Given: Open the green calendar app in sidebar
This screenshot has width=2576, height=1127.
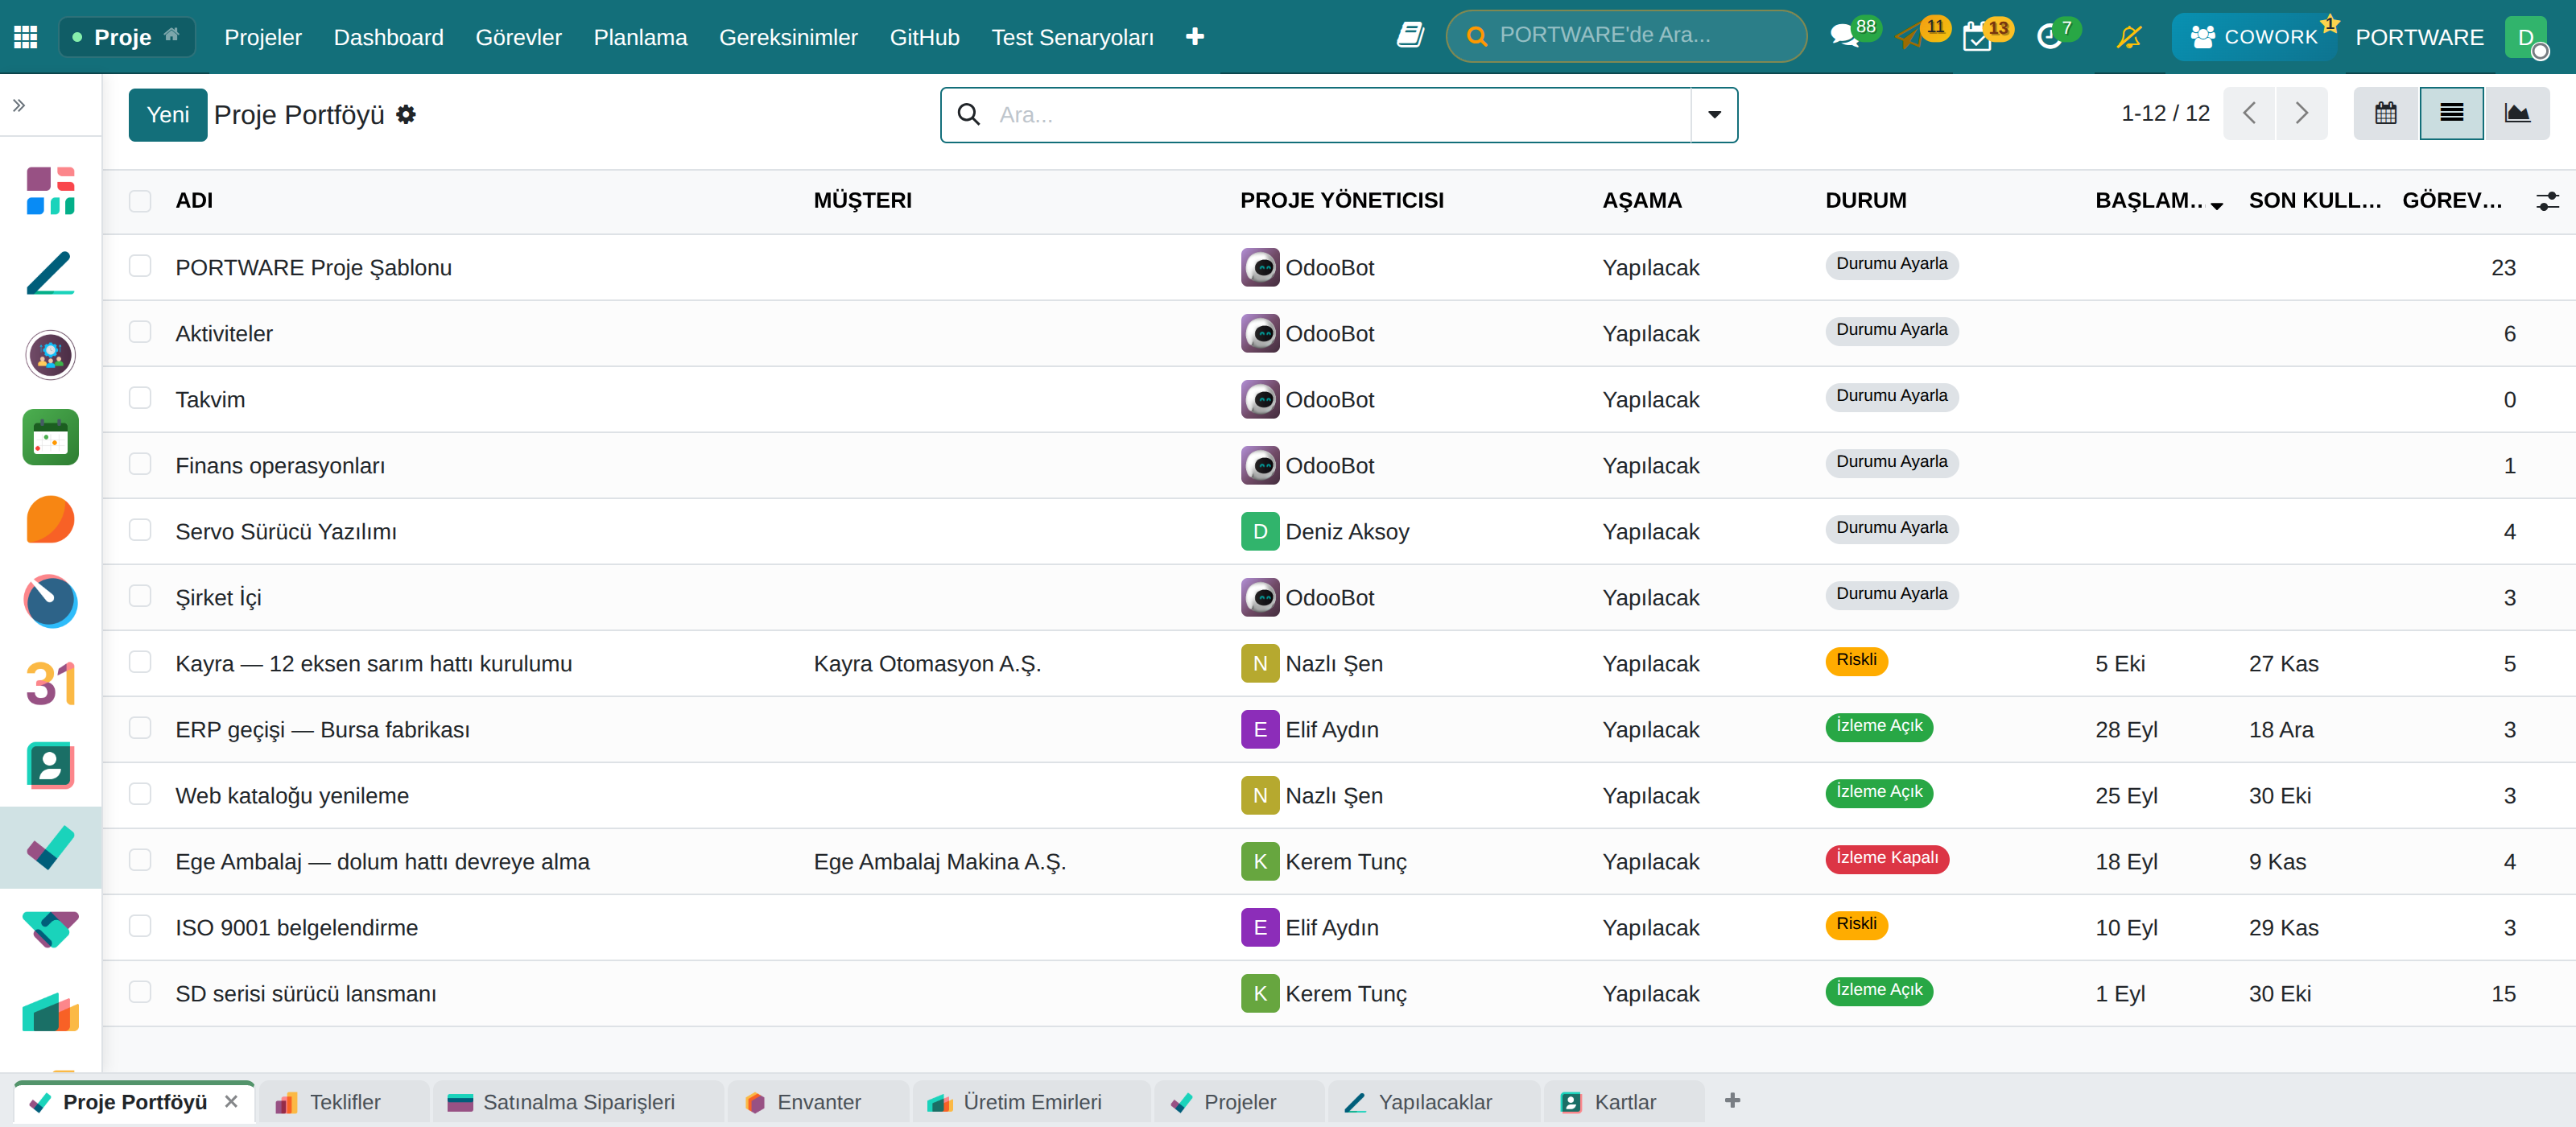Looking at the screenshot, I should 51,437.
